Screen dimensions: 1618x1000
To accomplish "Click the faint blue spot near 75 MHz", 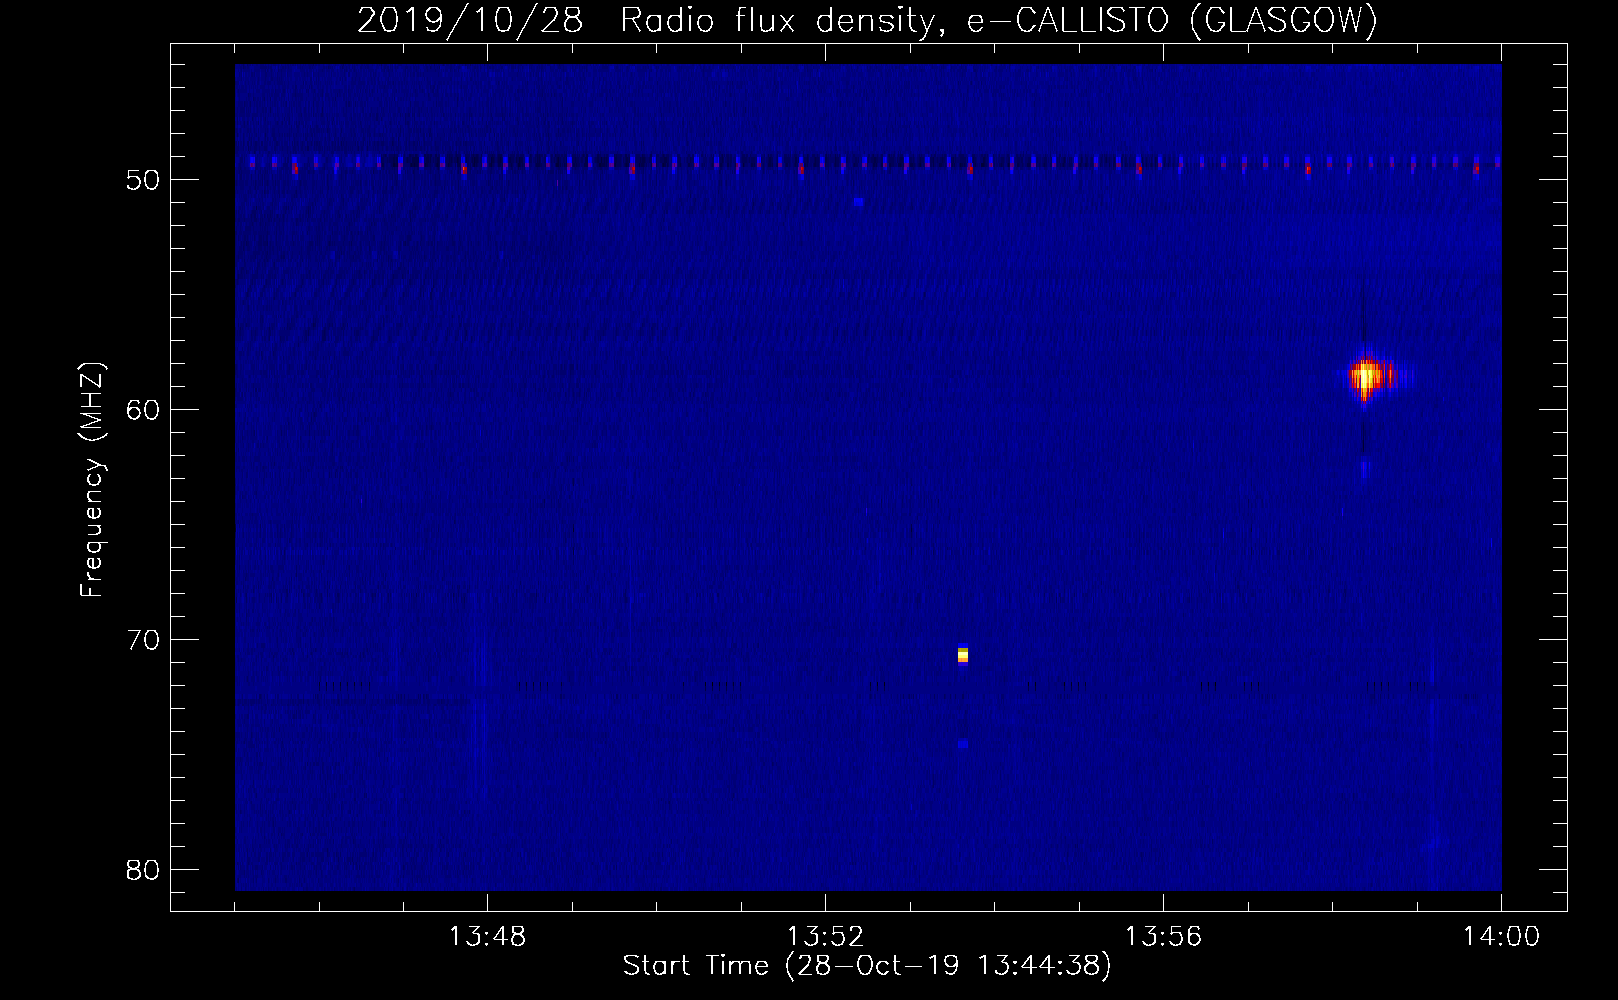I will pos(962,744).
